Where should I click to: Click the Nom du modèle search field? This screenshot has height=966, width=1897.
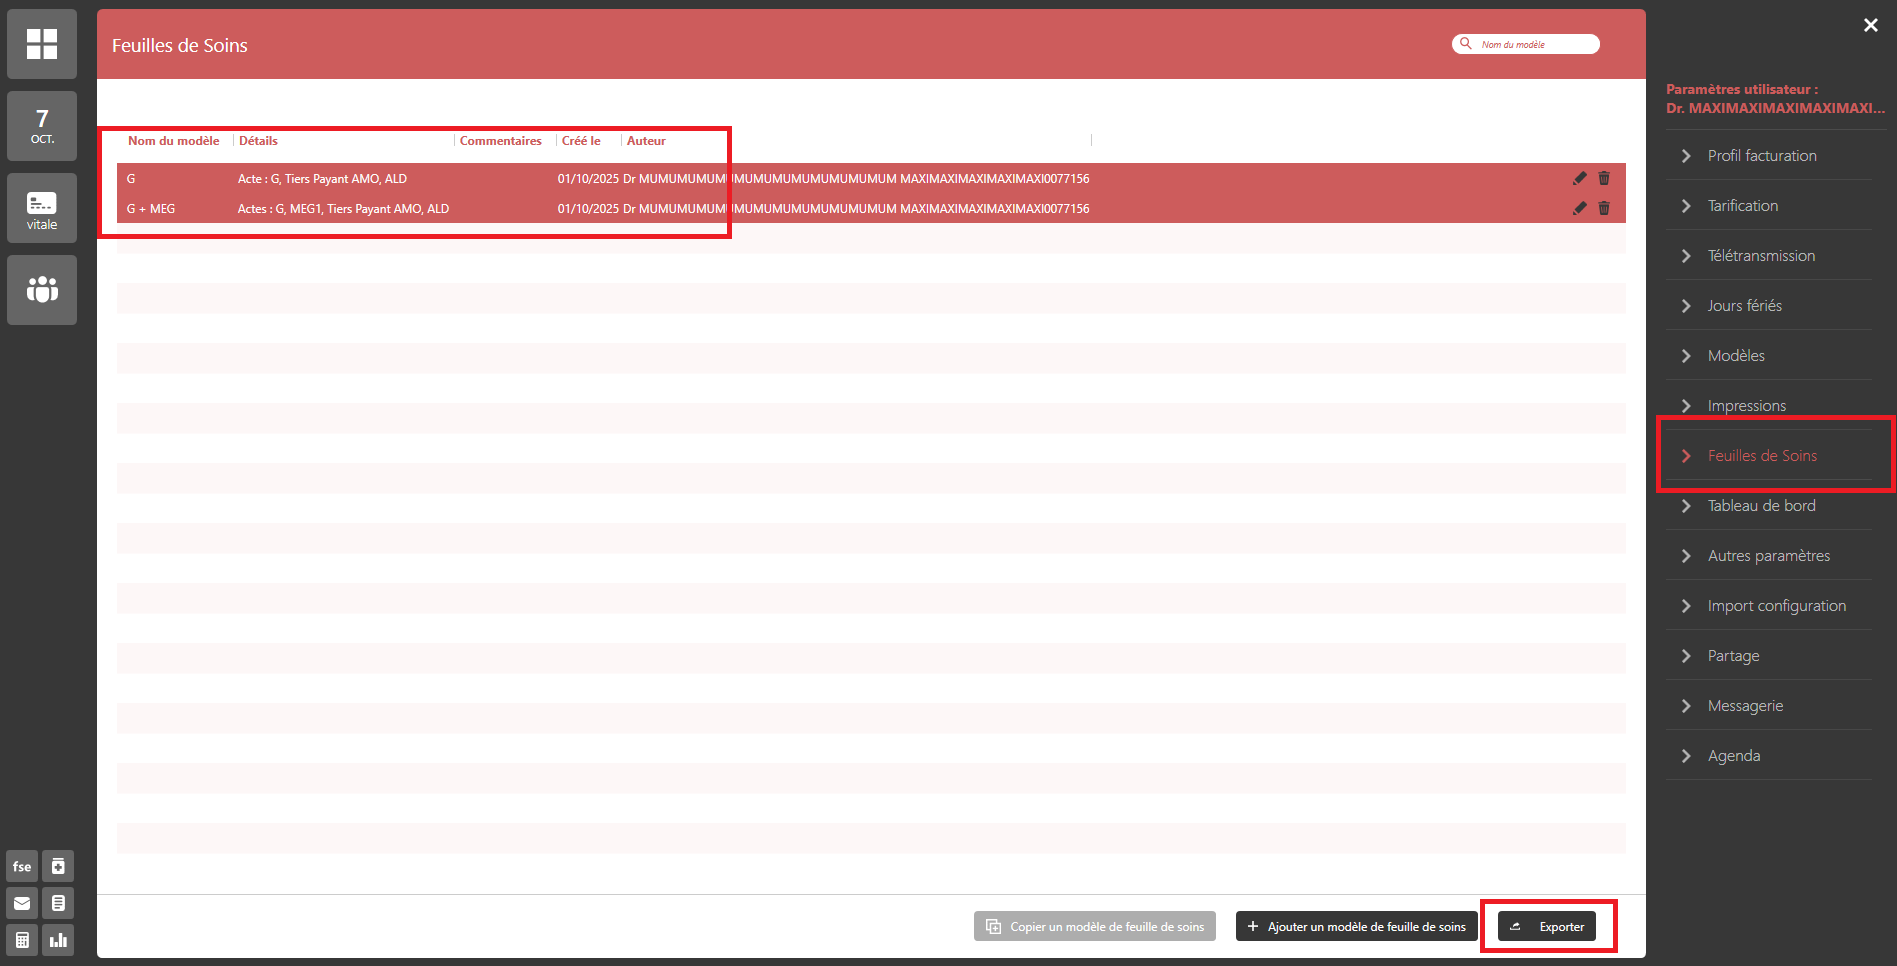point(1535,44)
